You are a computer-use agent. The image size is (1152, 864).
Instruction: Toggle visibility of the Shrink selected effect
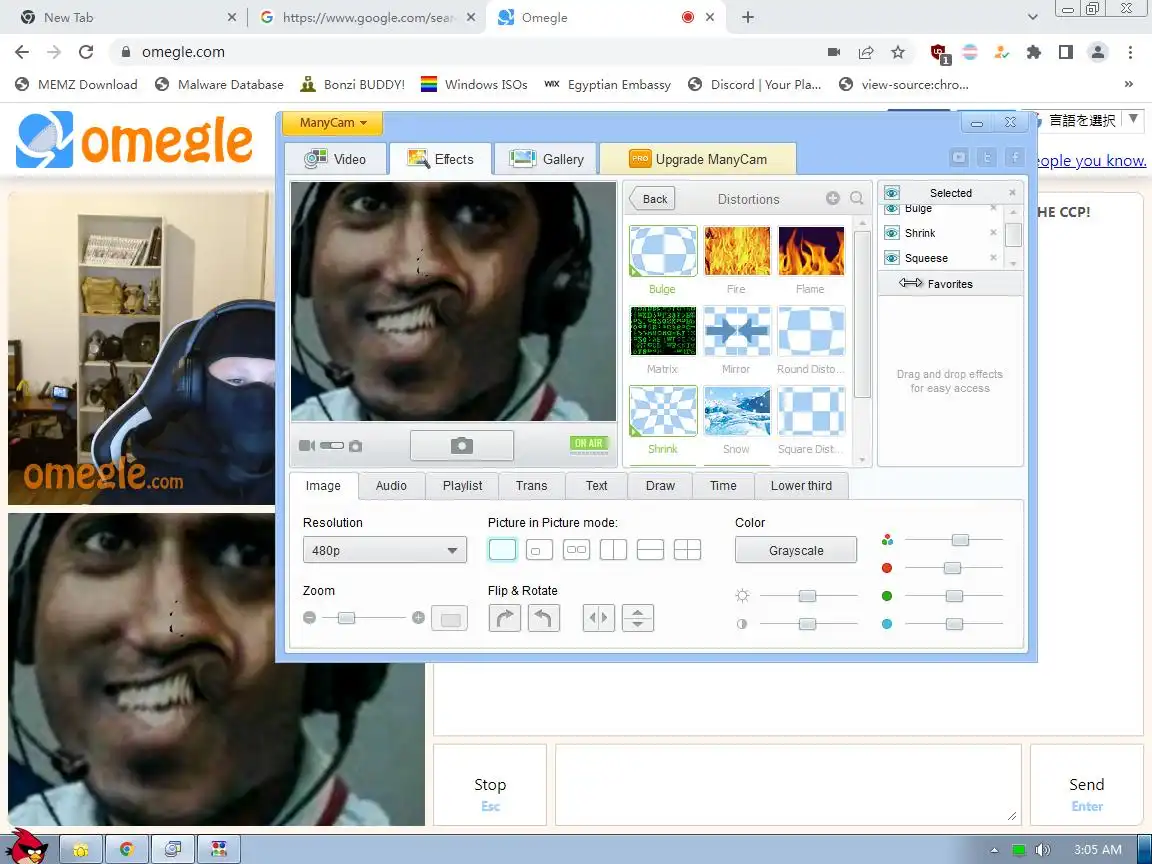(x=892, y=233)
